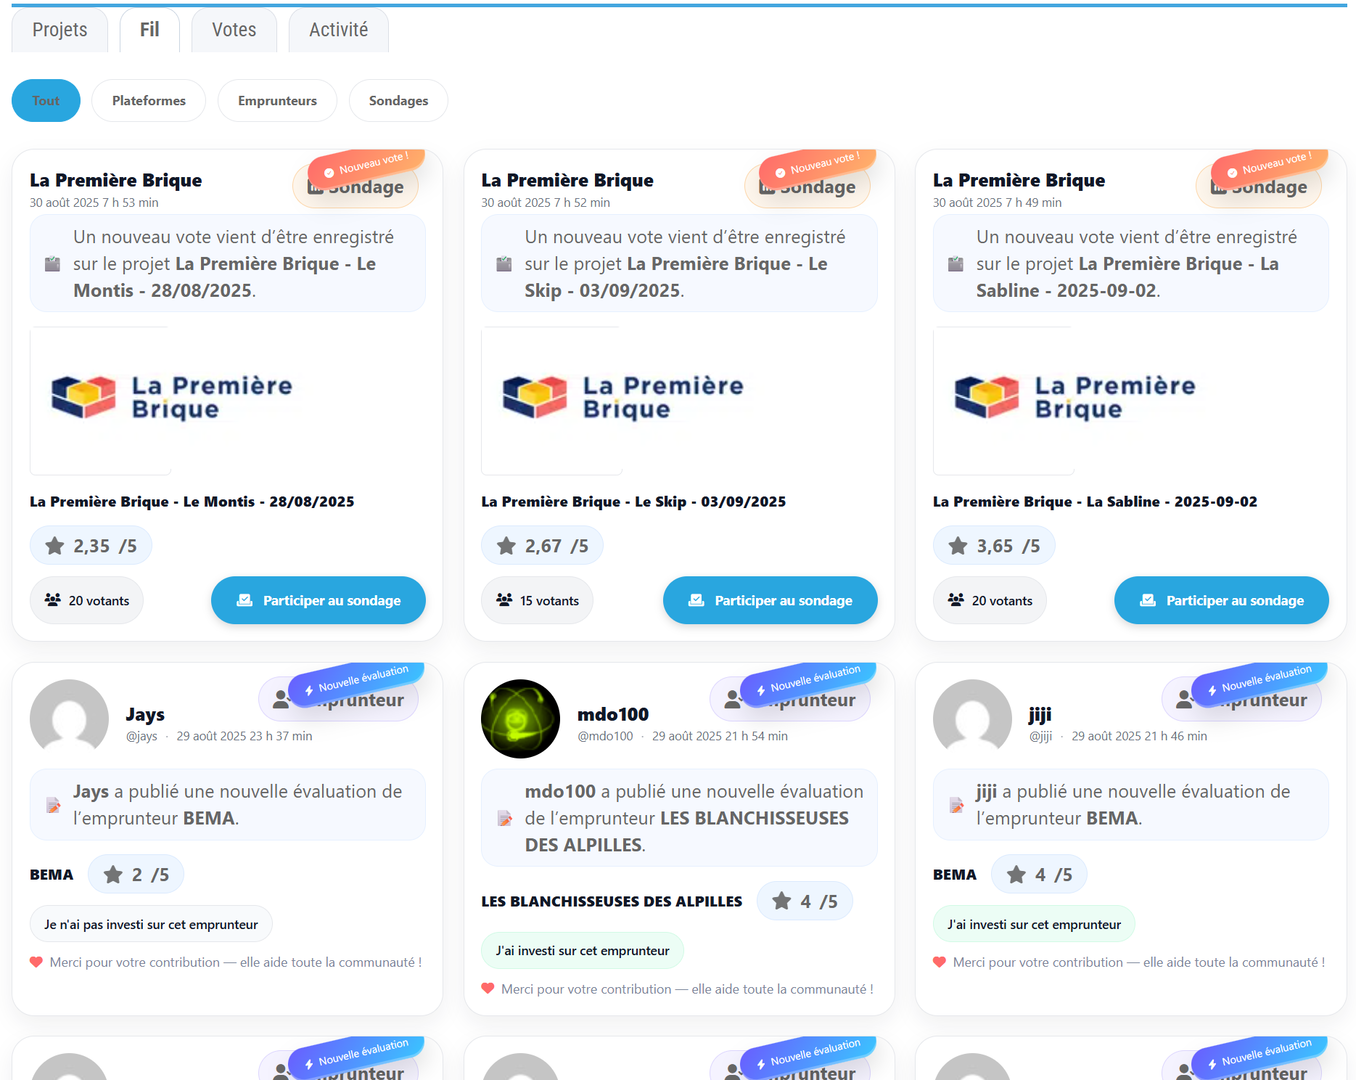The image size is (1356, 1080).
Task: Click the voters icon beside 15 votants
Action: pos(504,600)
